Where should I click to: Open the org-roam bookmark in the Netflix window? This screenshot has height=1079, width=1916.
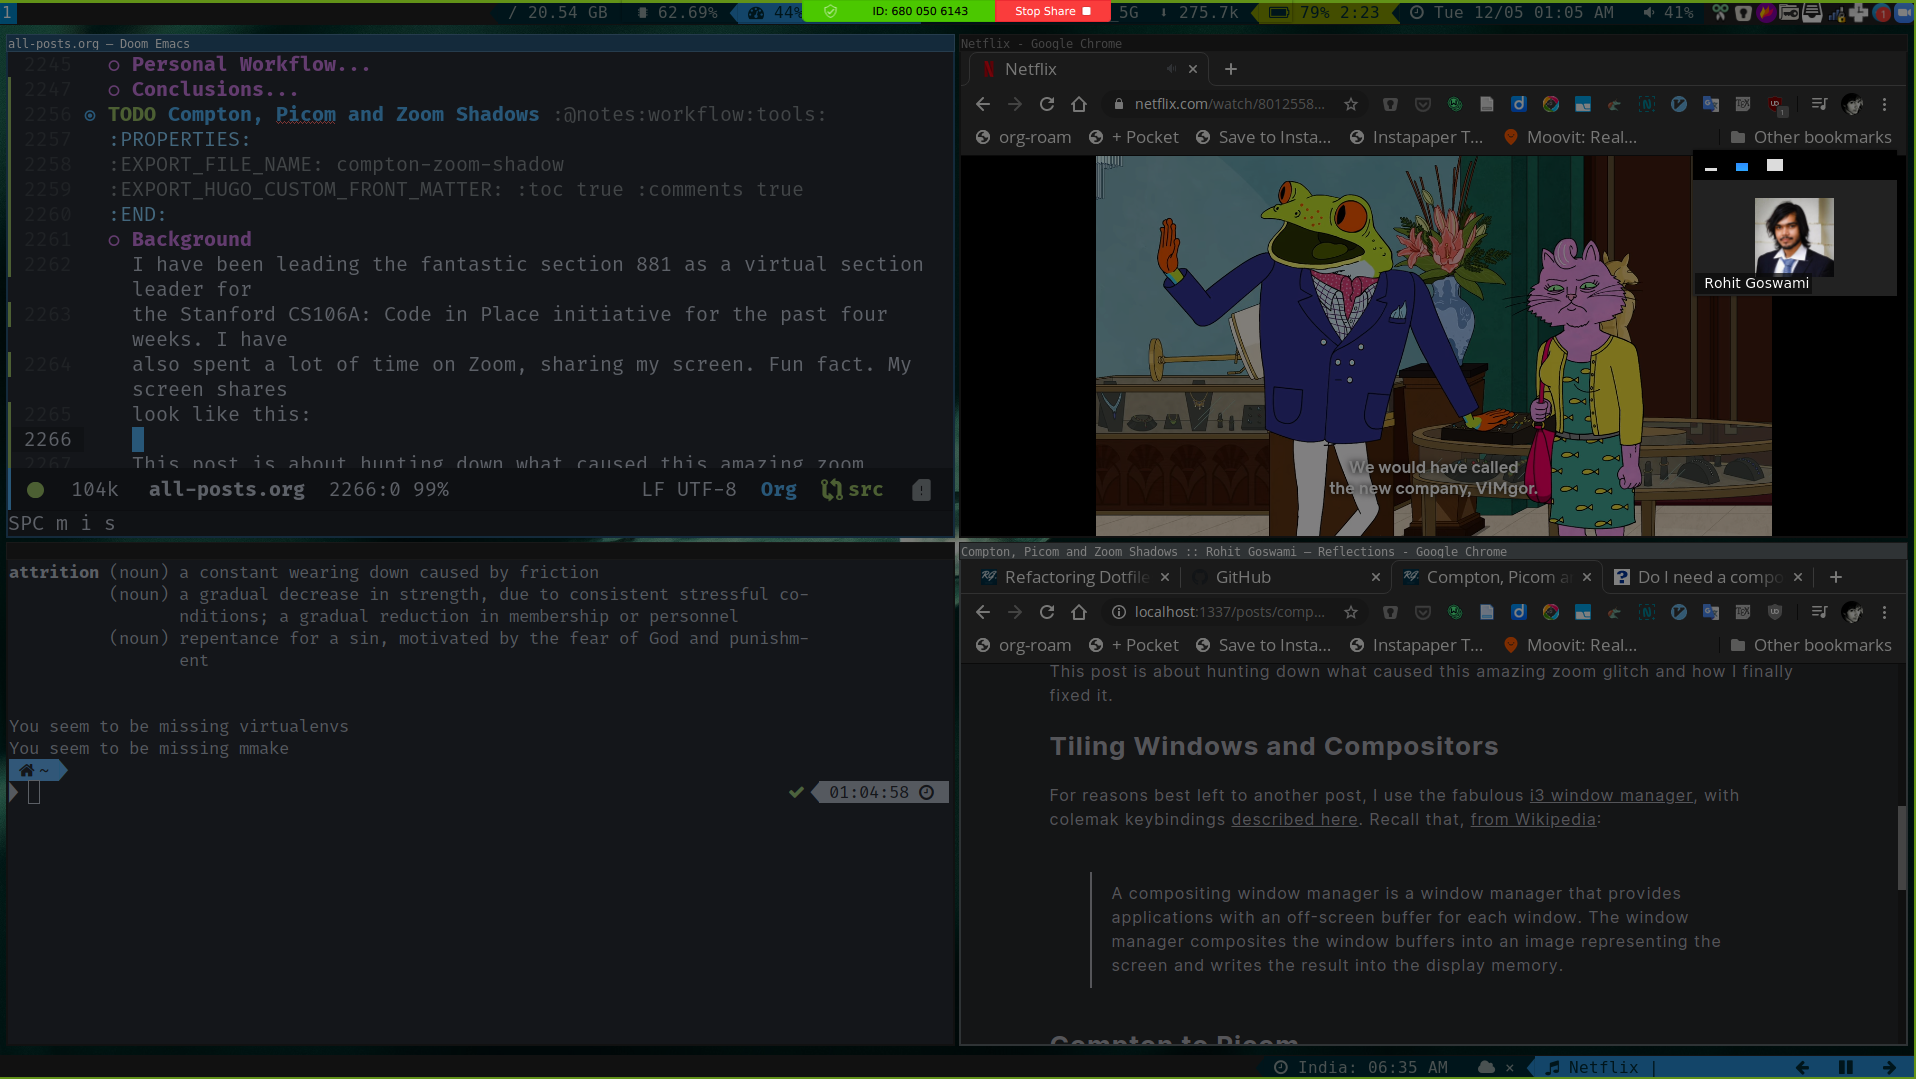[x=1023, y=137]
